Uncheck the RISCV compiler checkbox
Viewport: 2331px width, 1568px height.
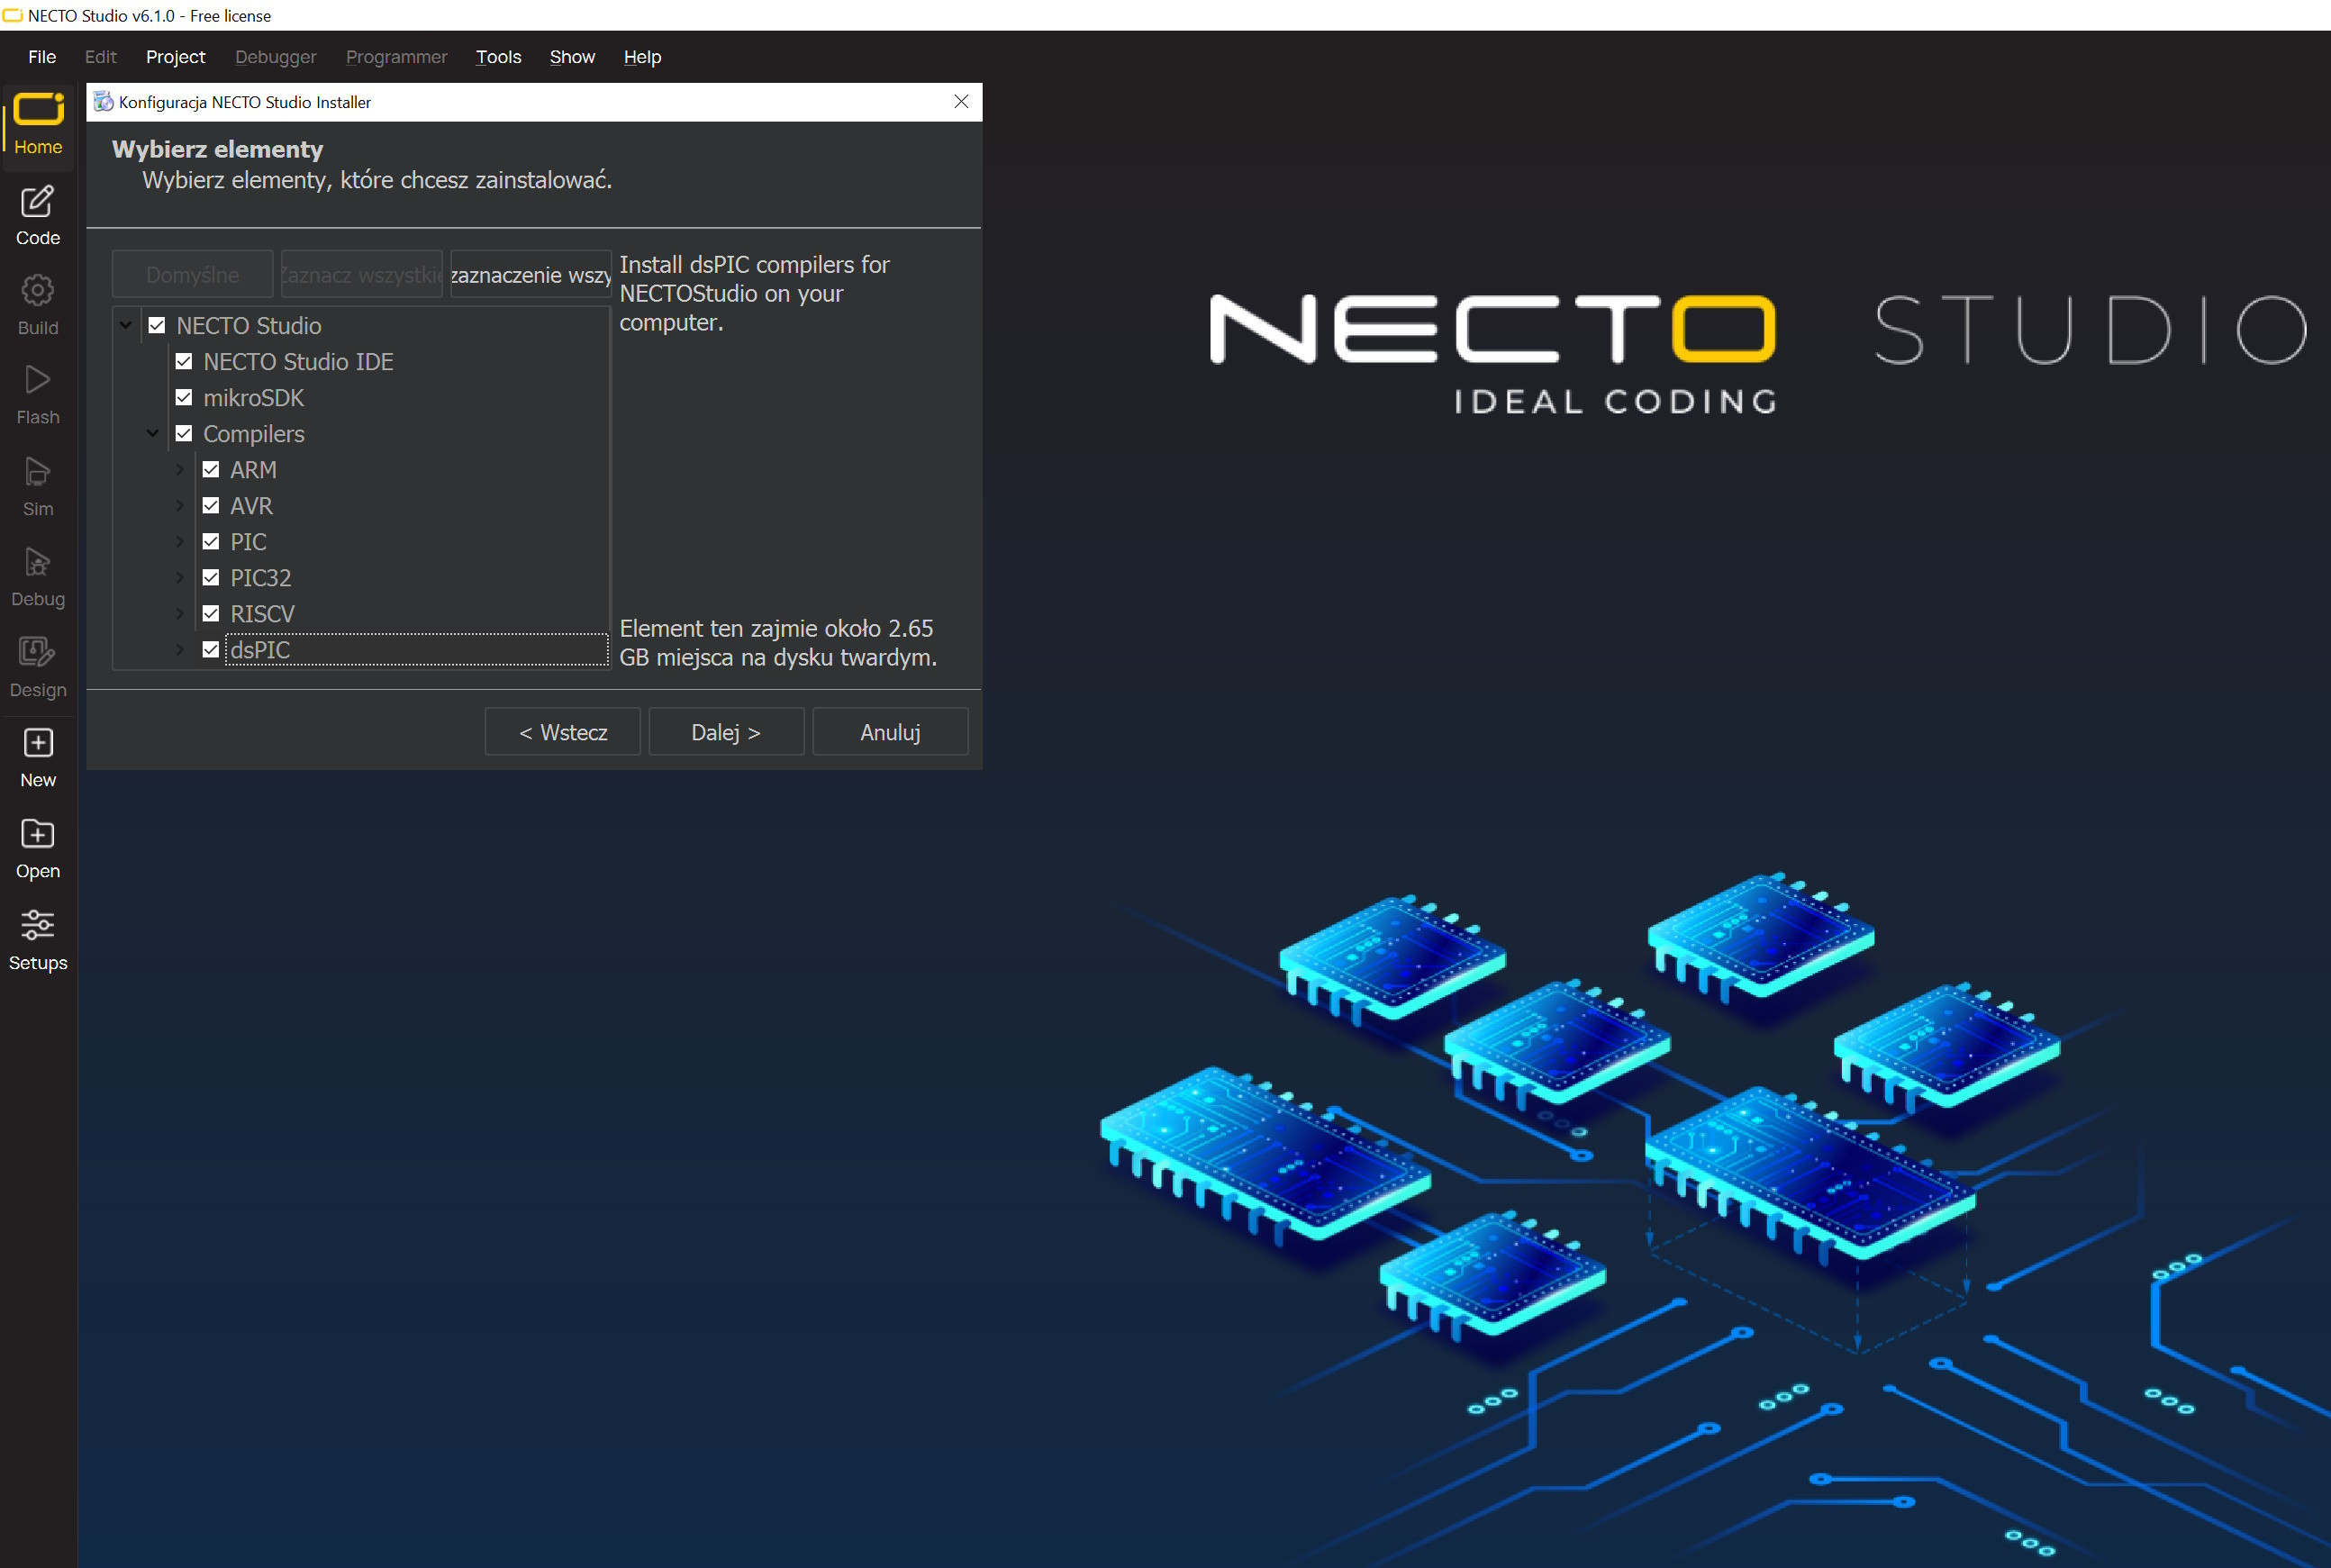click(x=211, y=614)
